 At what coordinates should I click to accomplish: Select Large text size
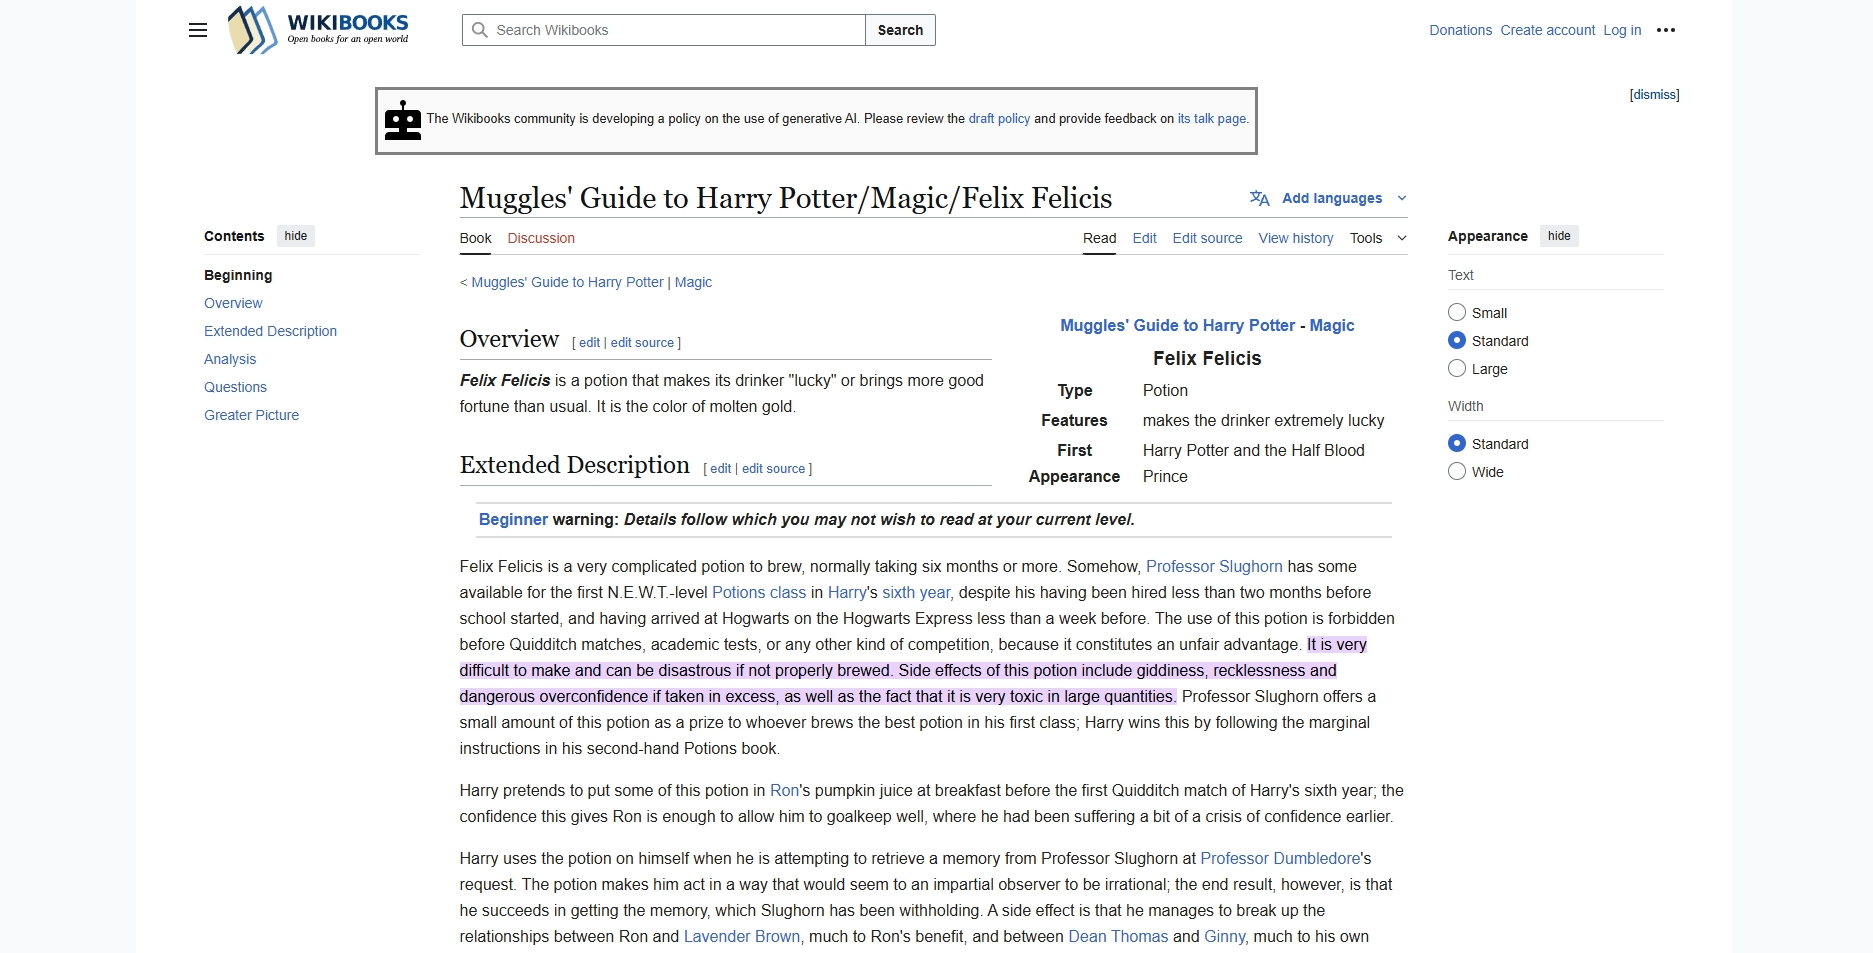pyautogui.click(x=1457, y=368)
